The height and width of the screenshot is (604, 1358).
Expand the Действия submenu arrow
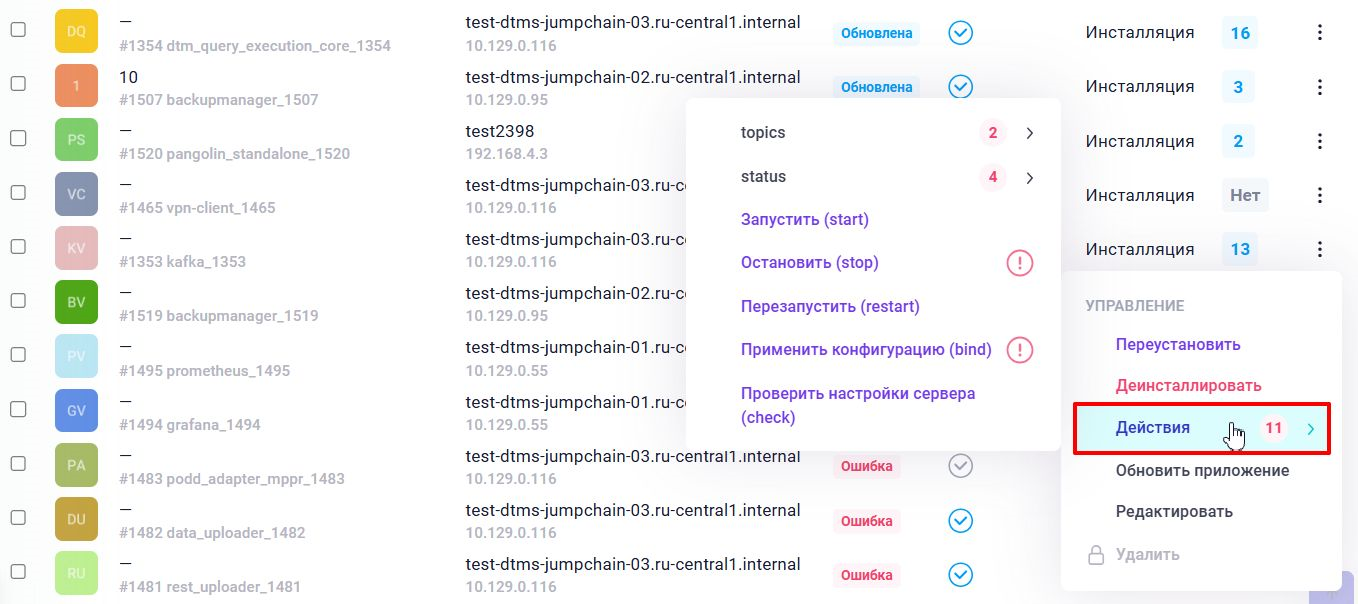coord(1310,429)
